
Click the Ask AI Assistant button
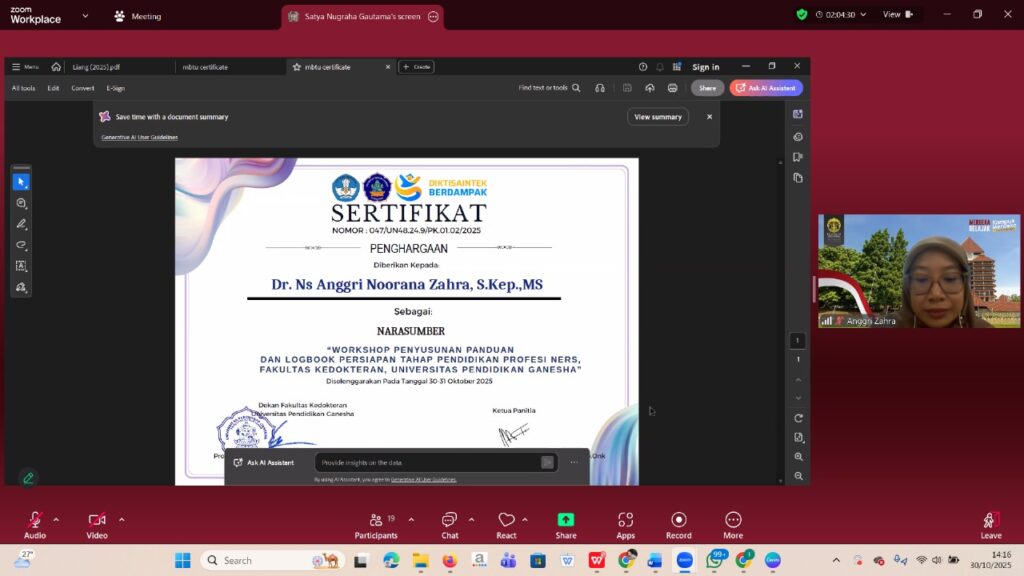(x=766, y=88)
